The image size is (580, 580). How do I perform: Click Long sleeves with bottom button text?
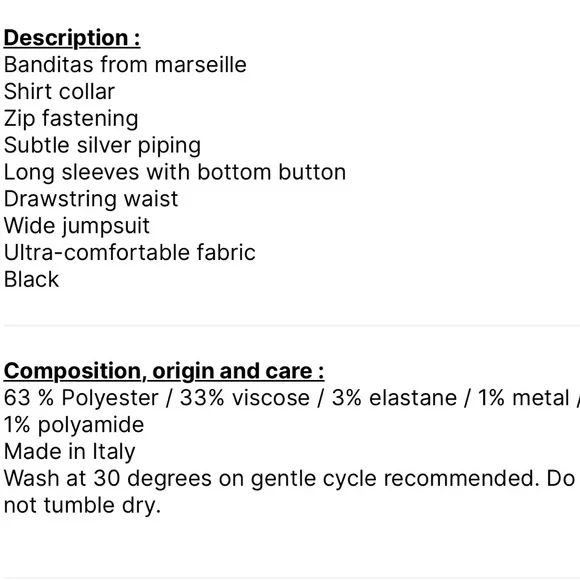[175, 172]
